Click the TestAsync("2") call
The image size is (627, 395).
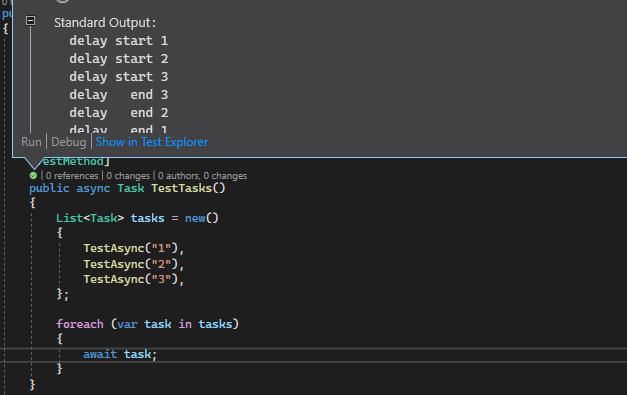point(130,264)
